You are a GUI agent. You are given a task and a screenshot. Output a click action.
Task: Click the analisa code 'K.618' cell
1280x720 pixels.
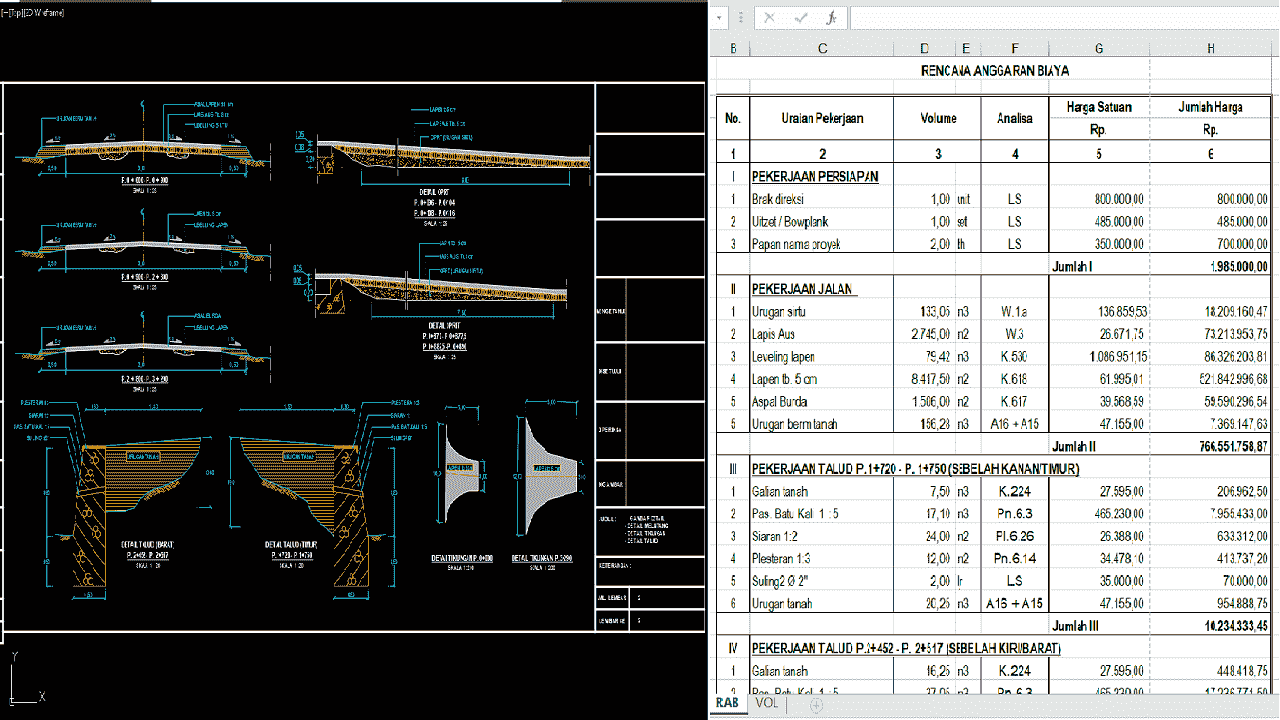[1015, 379]
